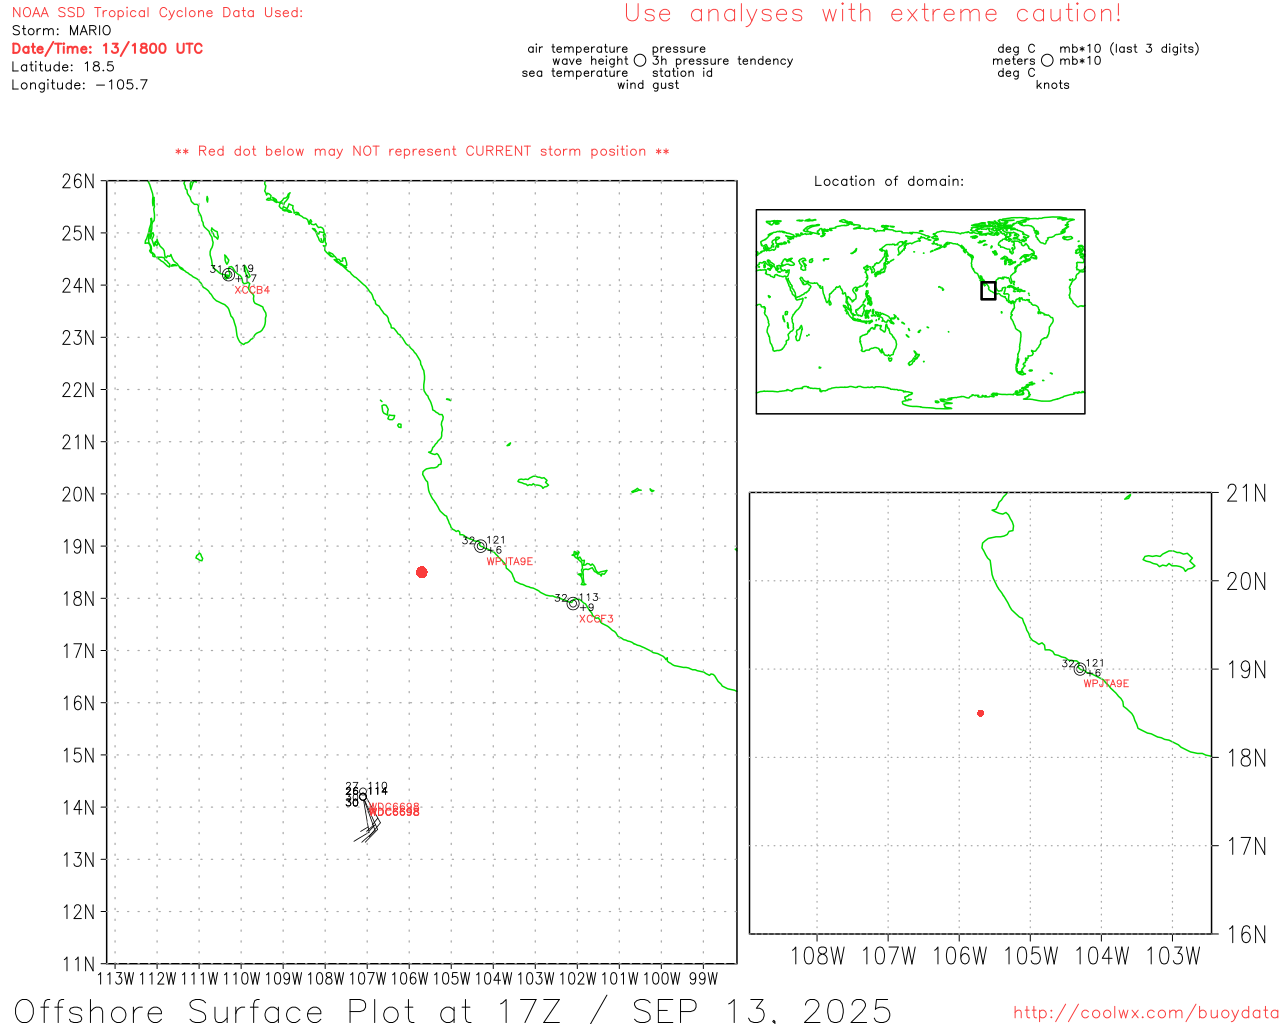Click the 113W longitude axis label
The width and height of the screenshot is (1280, 1024).
tap(115, 979)
